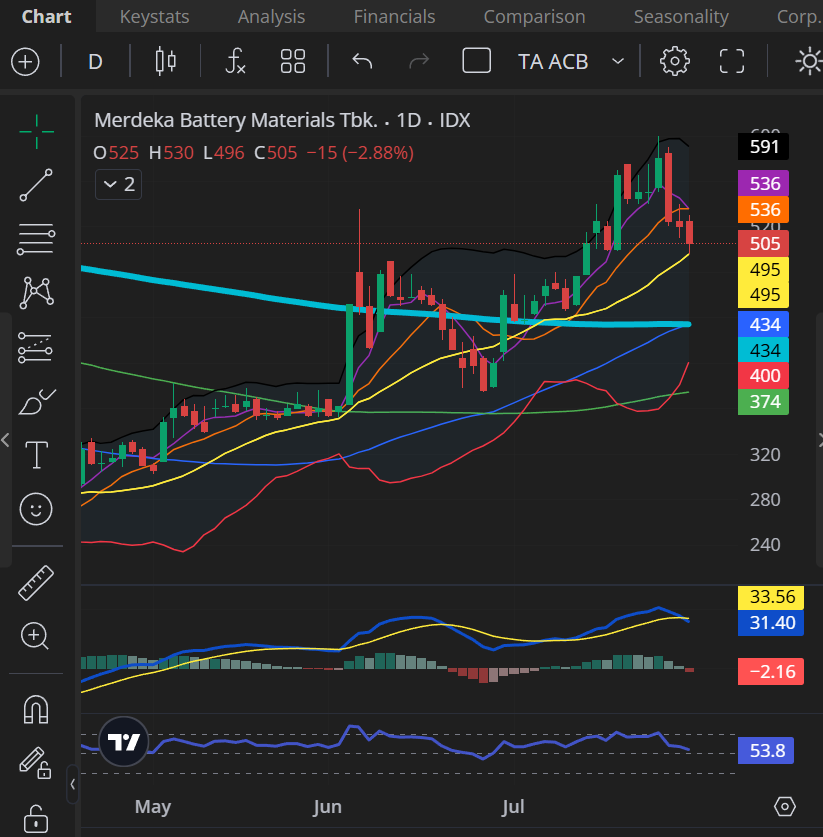This screenshot has height=837, width=823.
Task: Click the red −2.16 histogram label
Action: coord(771,672)
